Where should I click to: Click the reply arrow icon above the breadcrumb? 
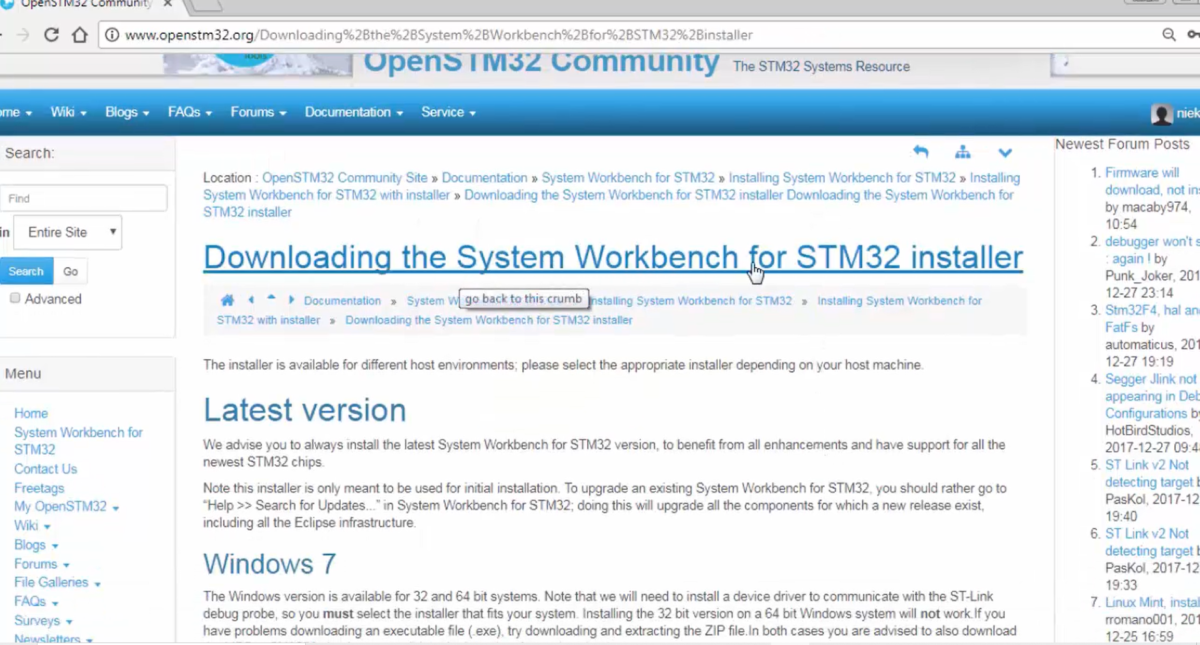tap(921, 152)
